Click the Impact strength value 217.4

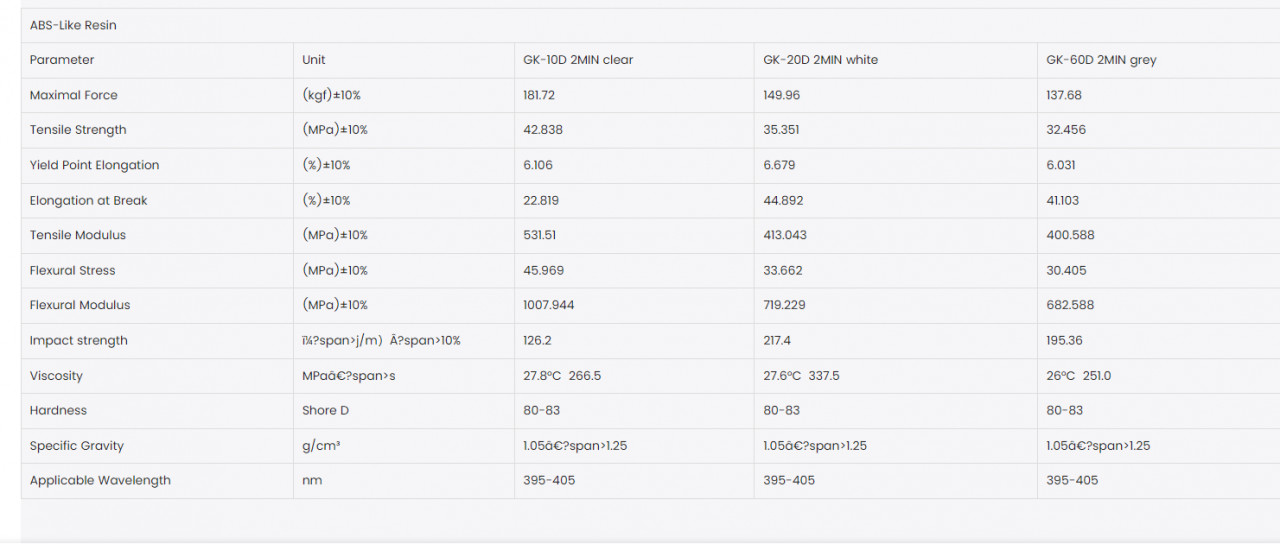[777, 340]
